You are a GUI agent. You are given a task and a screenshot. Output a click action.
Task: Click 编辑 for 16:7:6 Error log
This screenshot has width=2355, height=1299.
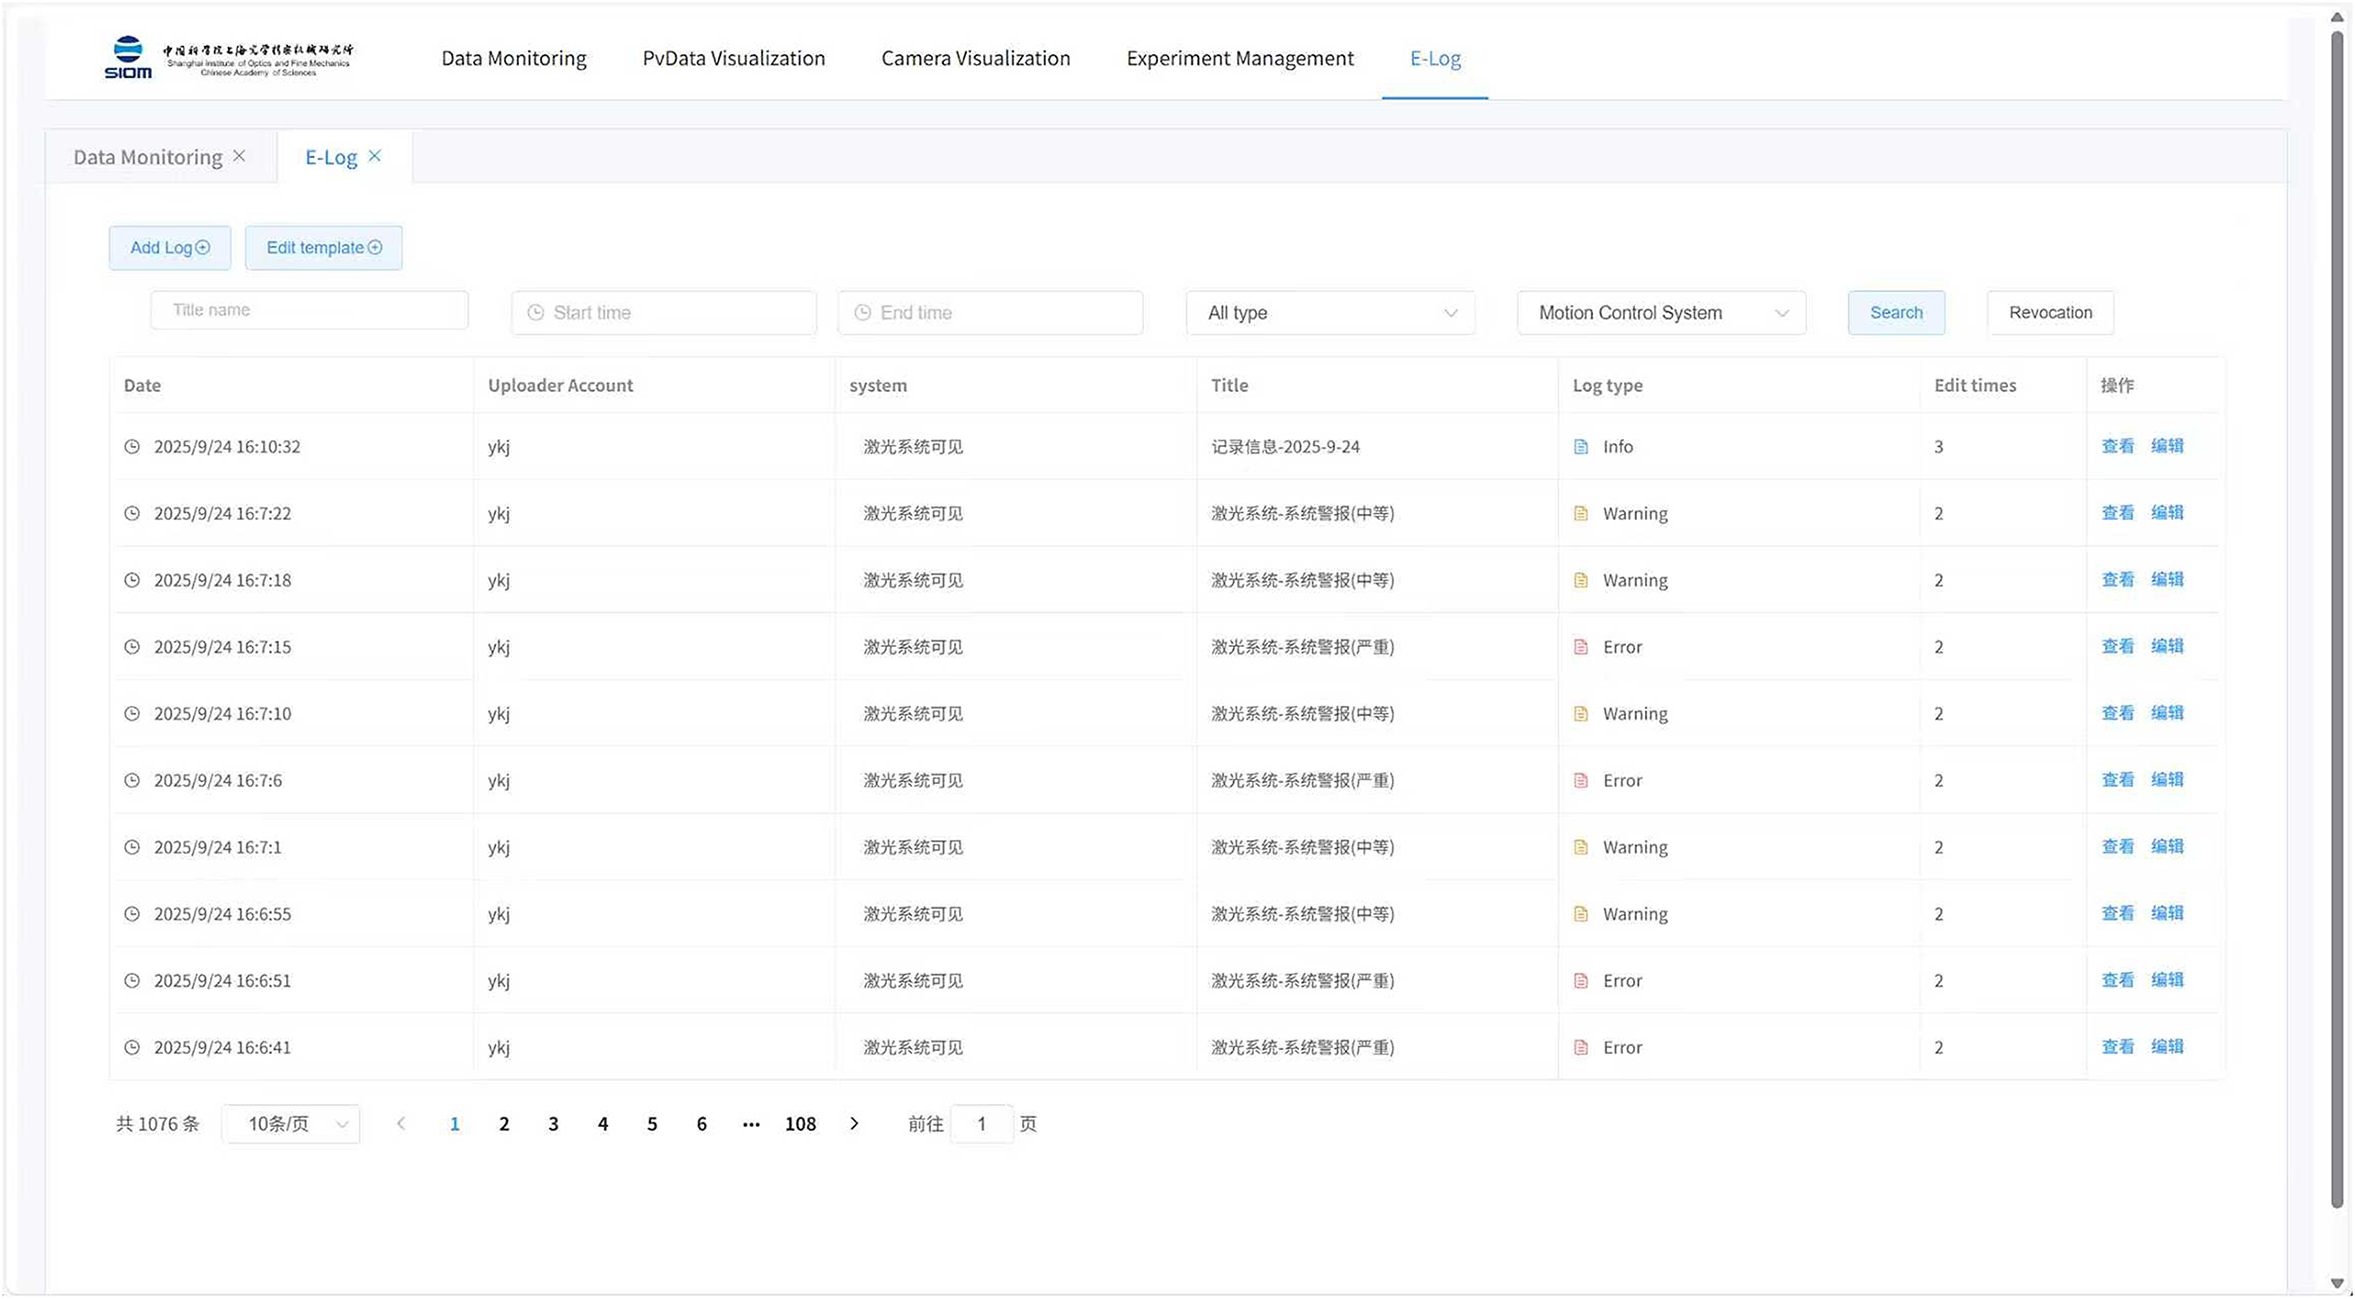(2167, 779)
